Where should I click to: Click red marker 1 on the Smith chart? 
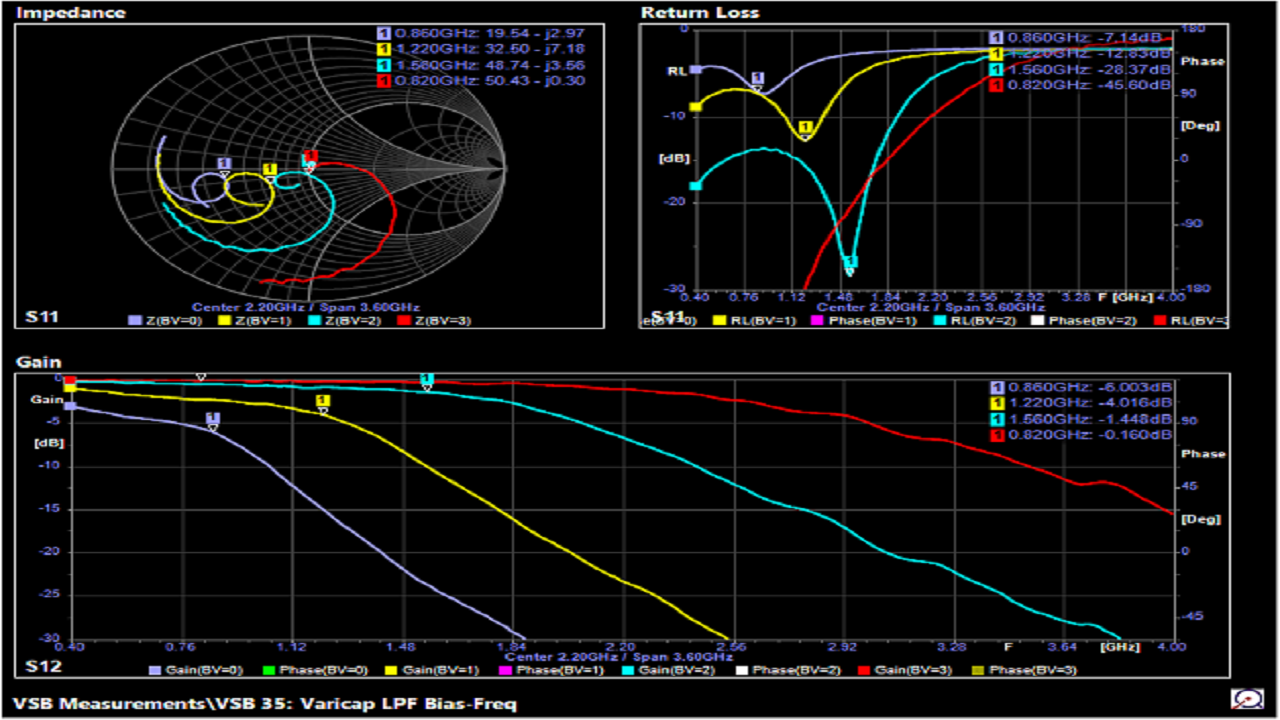click(x=310, y=157)
